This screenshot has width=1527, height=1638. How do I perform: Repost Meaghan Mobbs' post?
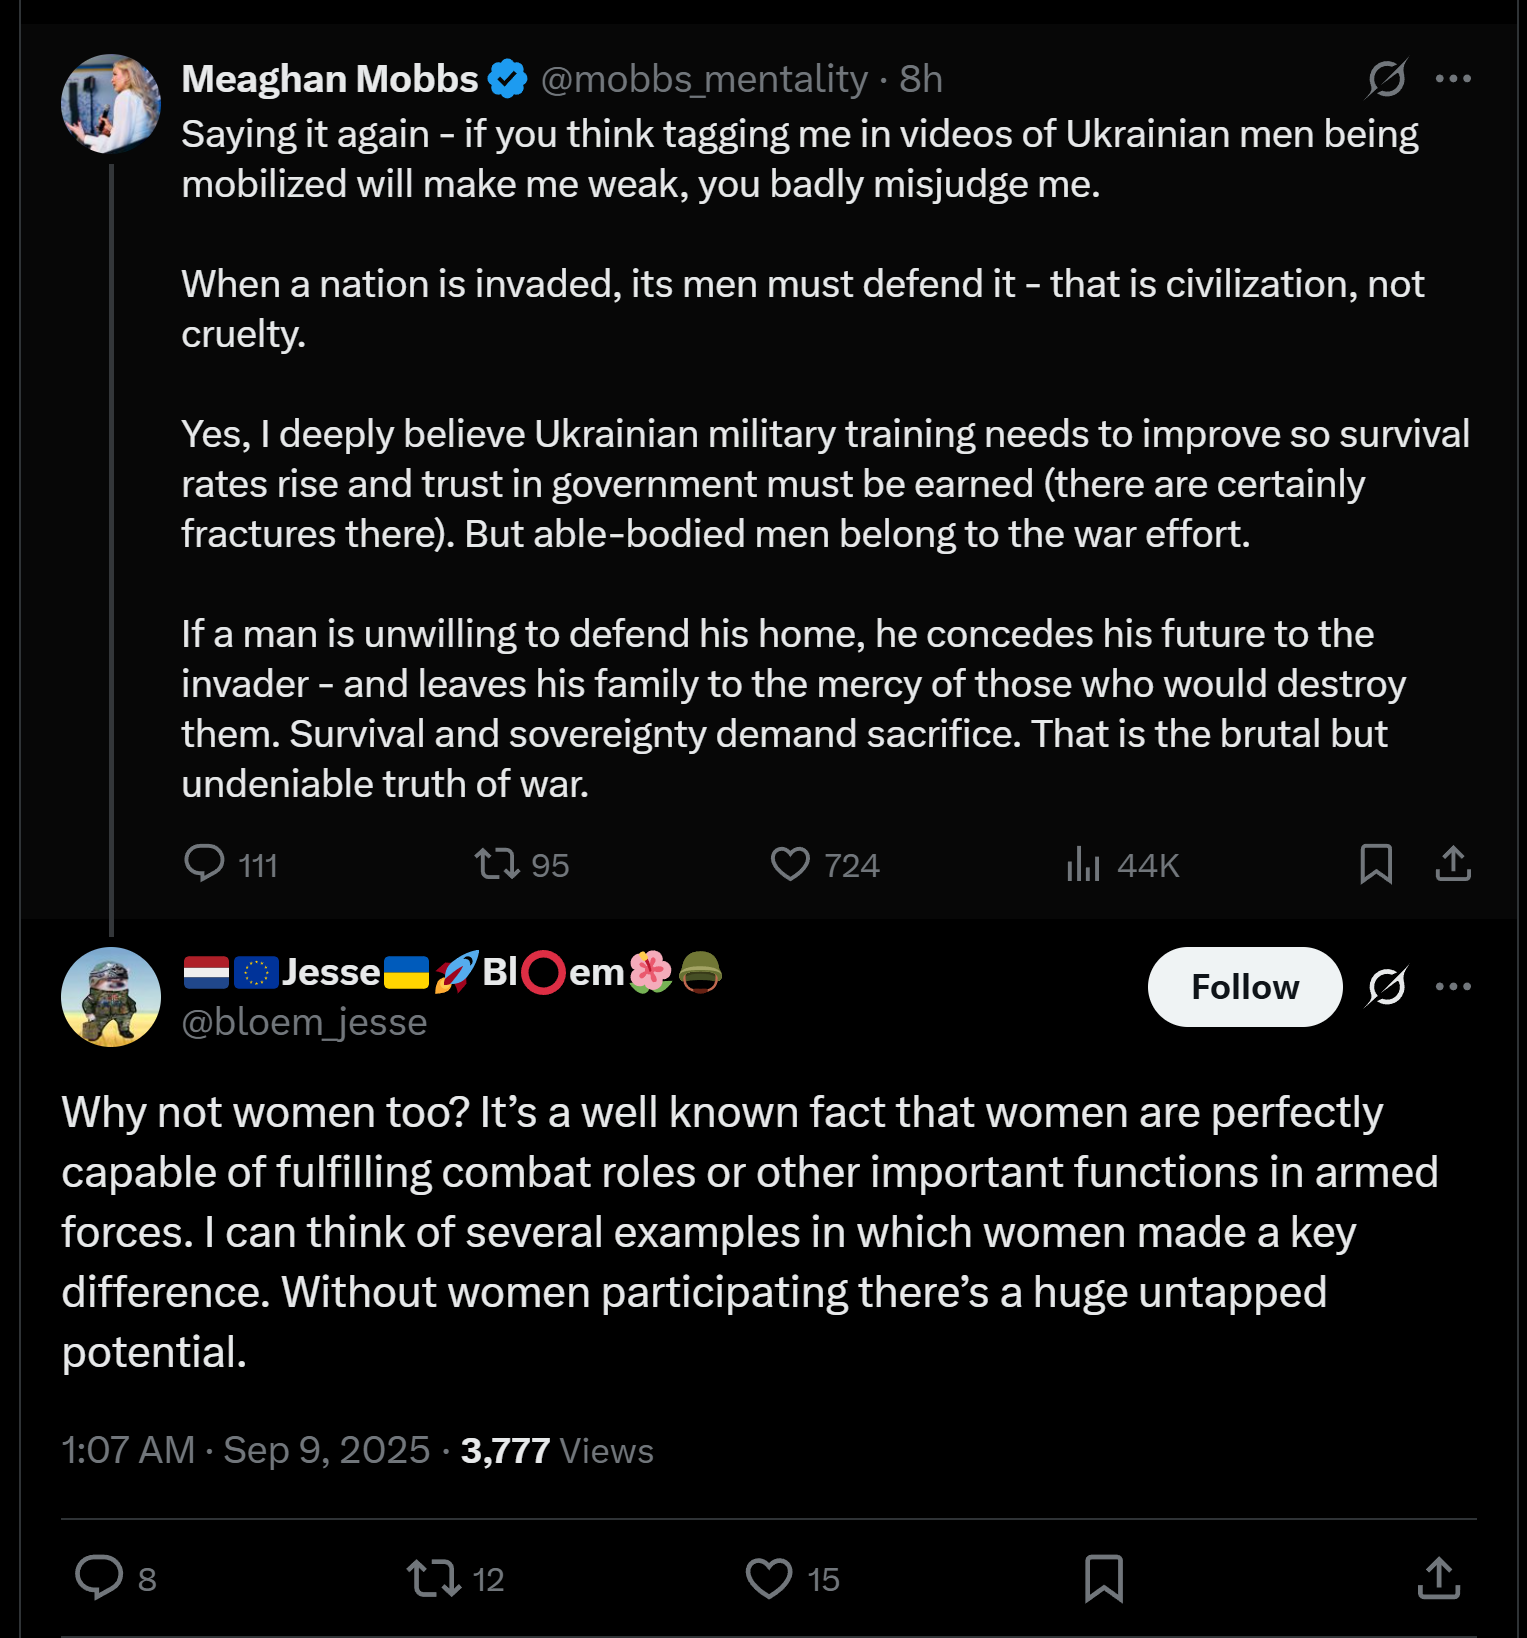click(497, 863)
